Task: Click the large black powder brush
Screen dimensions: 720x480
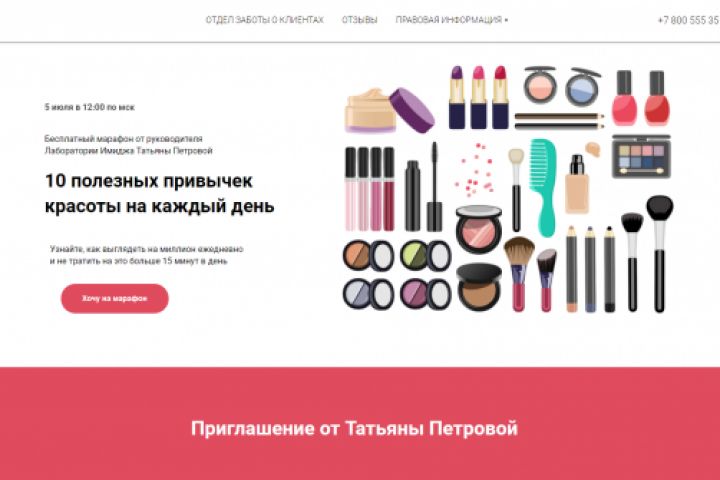Action: (659, 254)
